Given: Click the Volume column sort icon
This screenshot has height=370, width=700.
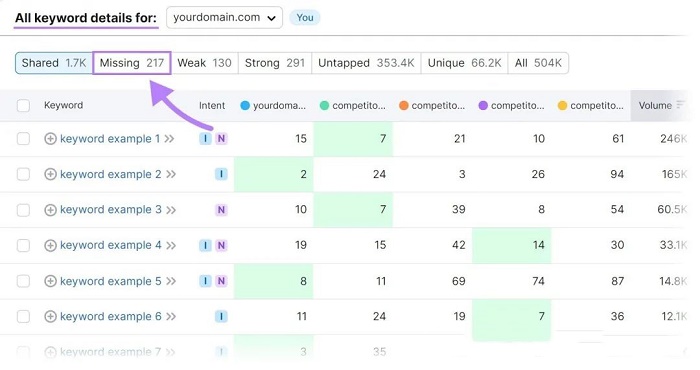Looking at the screenshot, I should tap(680, 105).
